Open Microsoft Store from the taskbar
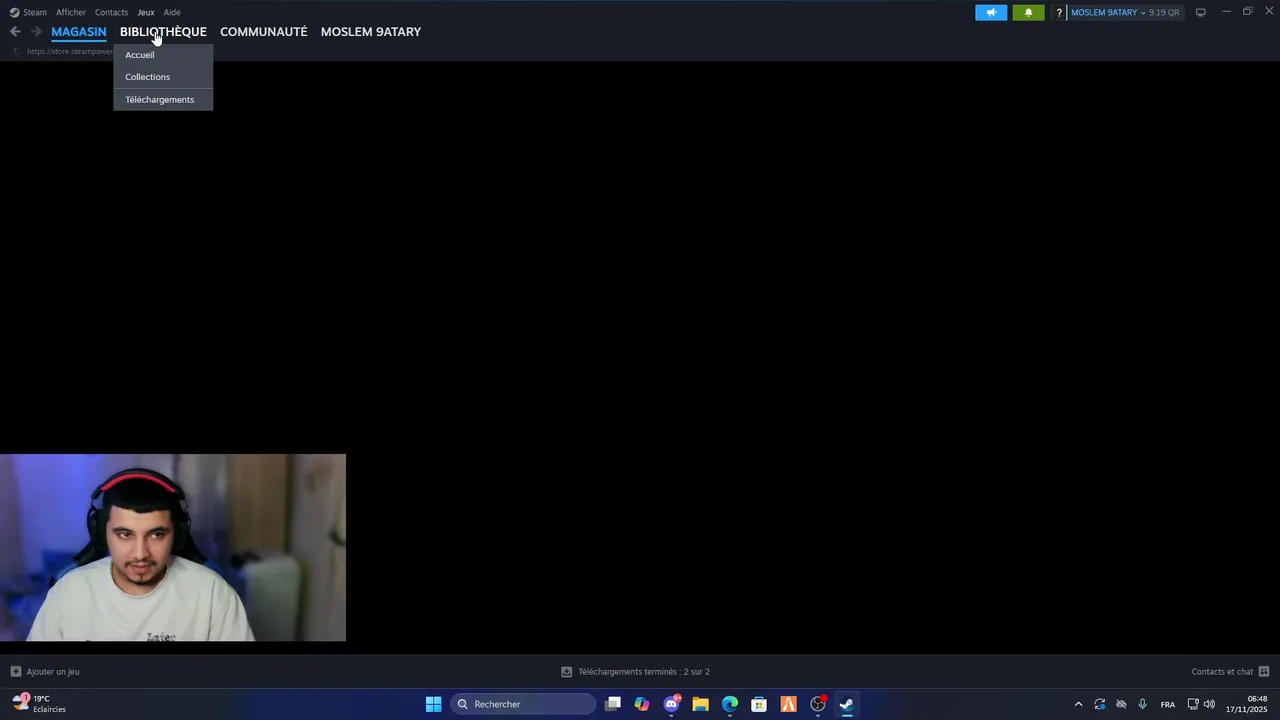 tap(759, 704)
